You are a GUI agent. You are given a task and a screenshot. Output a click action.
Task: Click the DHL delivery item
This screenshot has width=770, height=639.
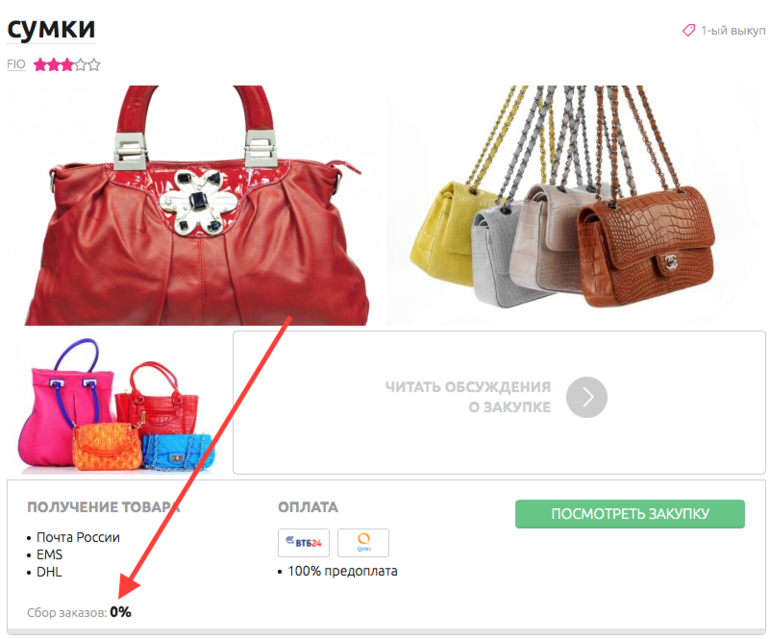49,572
